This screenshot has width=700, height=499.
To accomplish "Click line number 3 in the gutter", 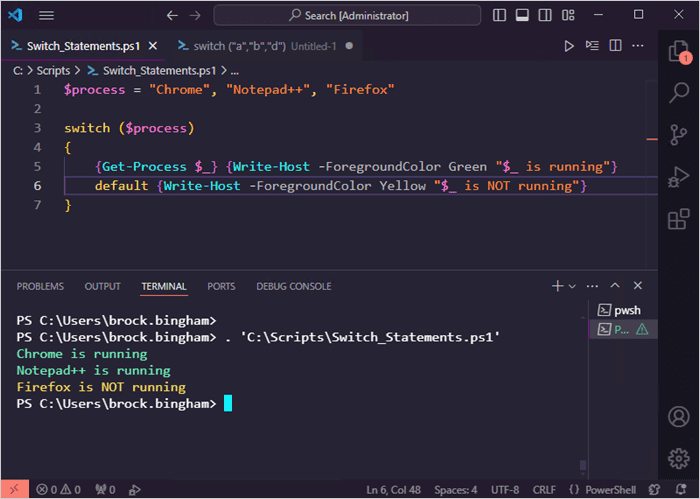I will coord(38,128).
